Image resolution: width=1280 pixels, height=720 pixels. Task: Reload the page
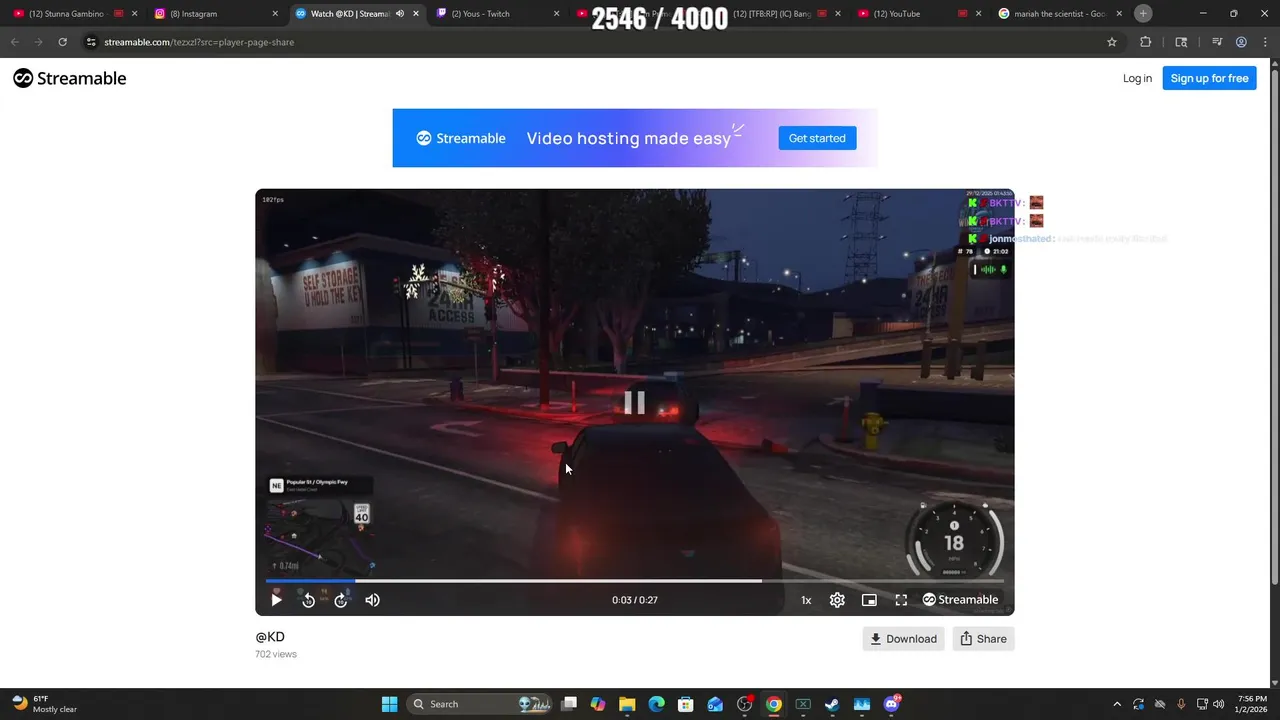pyautogui.click(x=62, y=42)
